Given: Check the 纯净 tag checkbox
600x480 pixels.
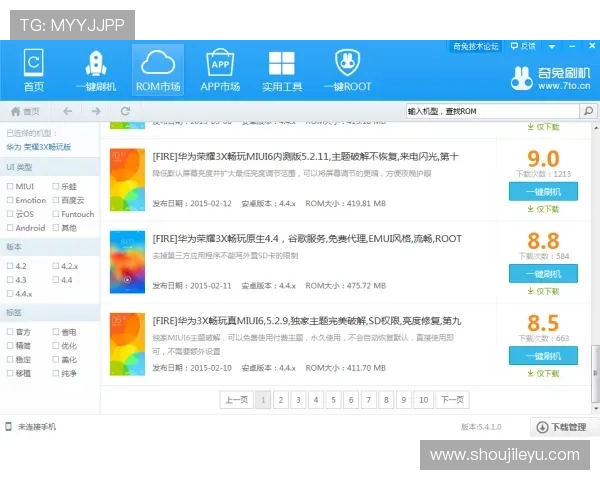Looking at the screenshot, I should (x=56, y=373).
